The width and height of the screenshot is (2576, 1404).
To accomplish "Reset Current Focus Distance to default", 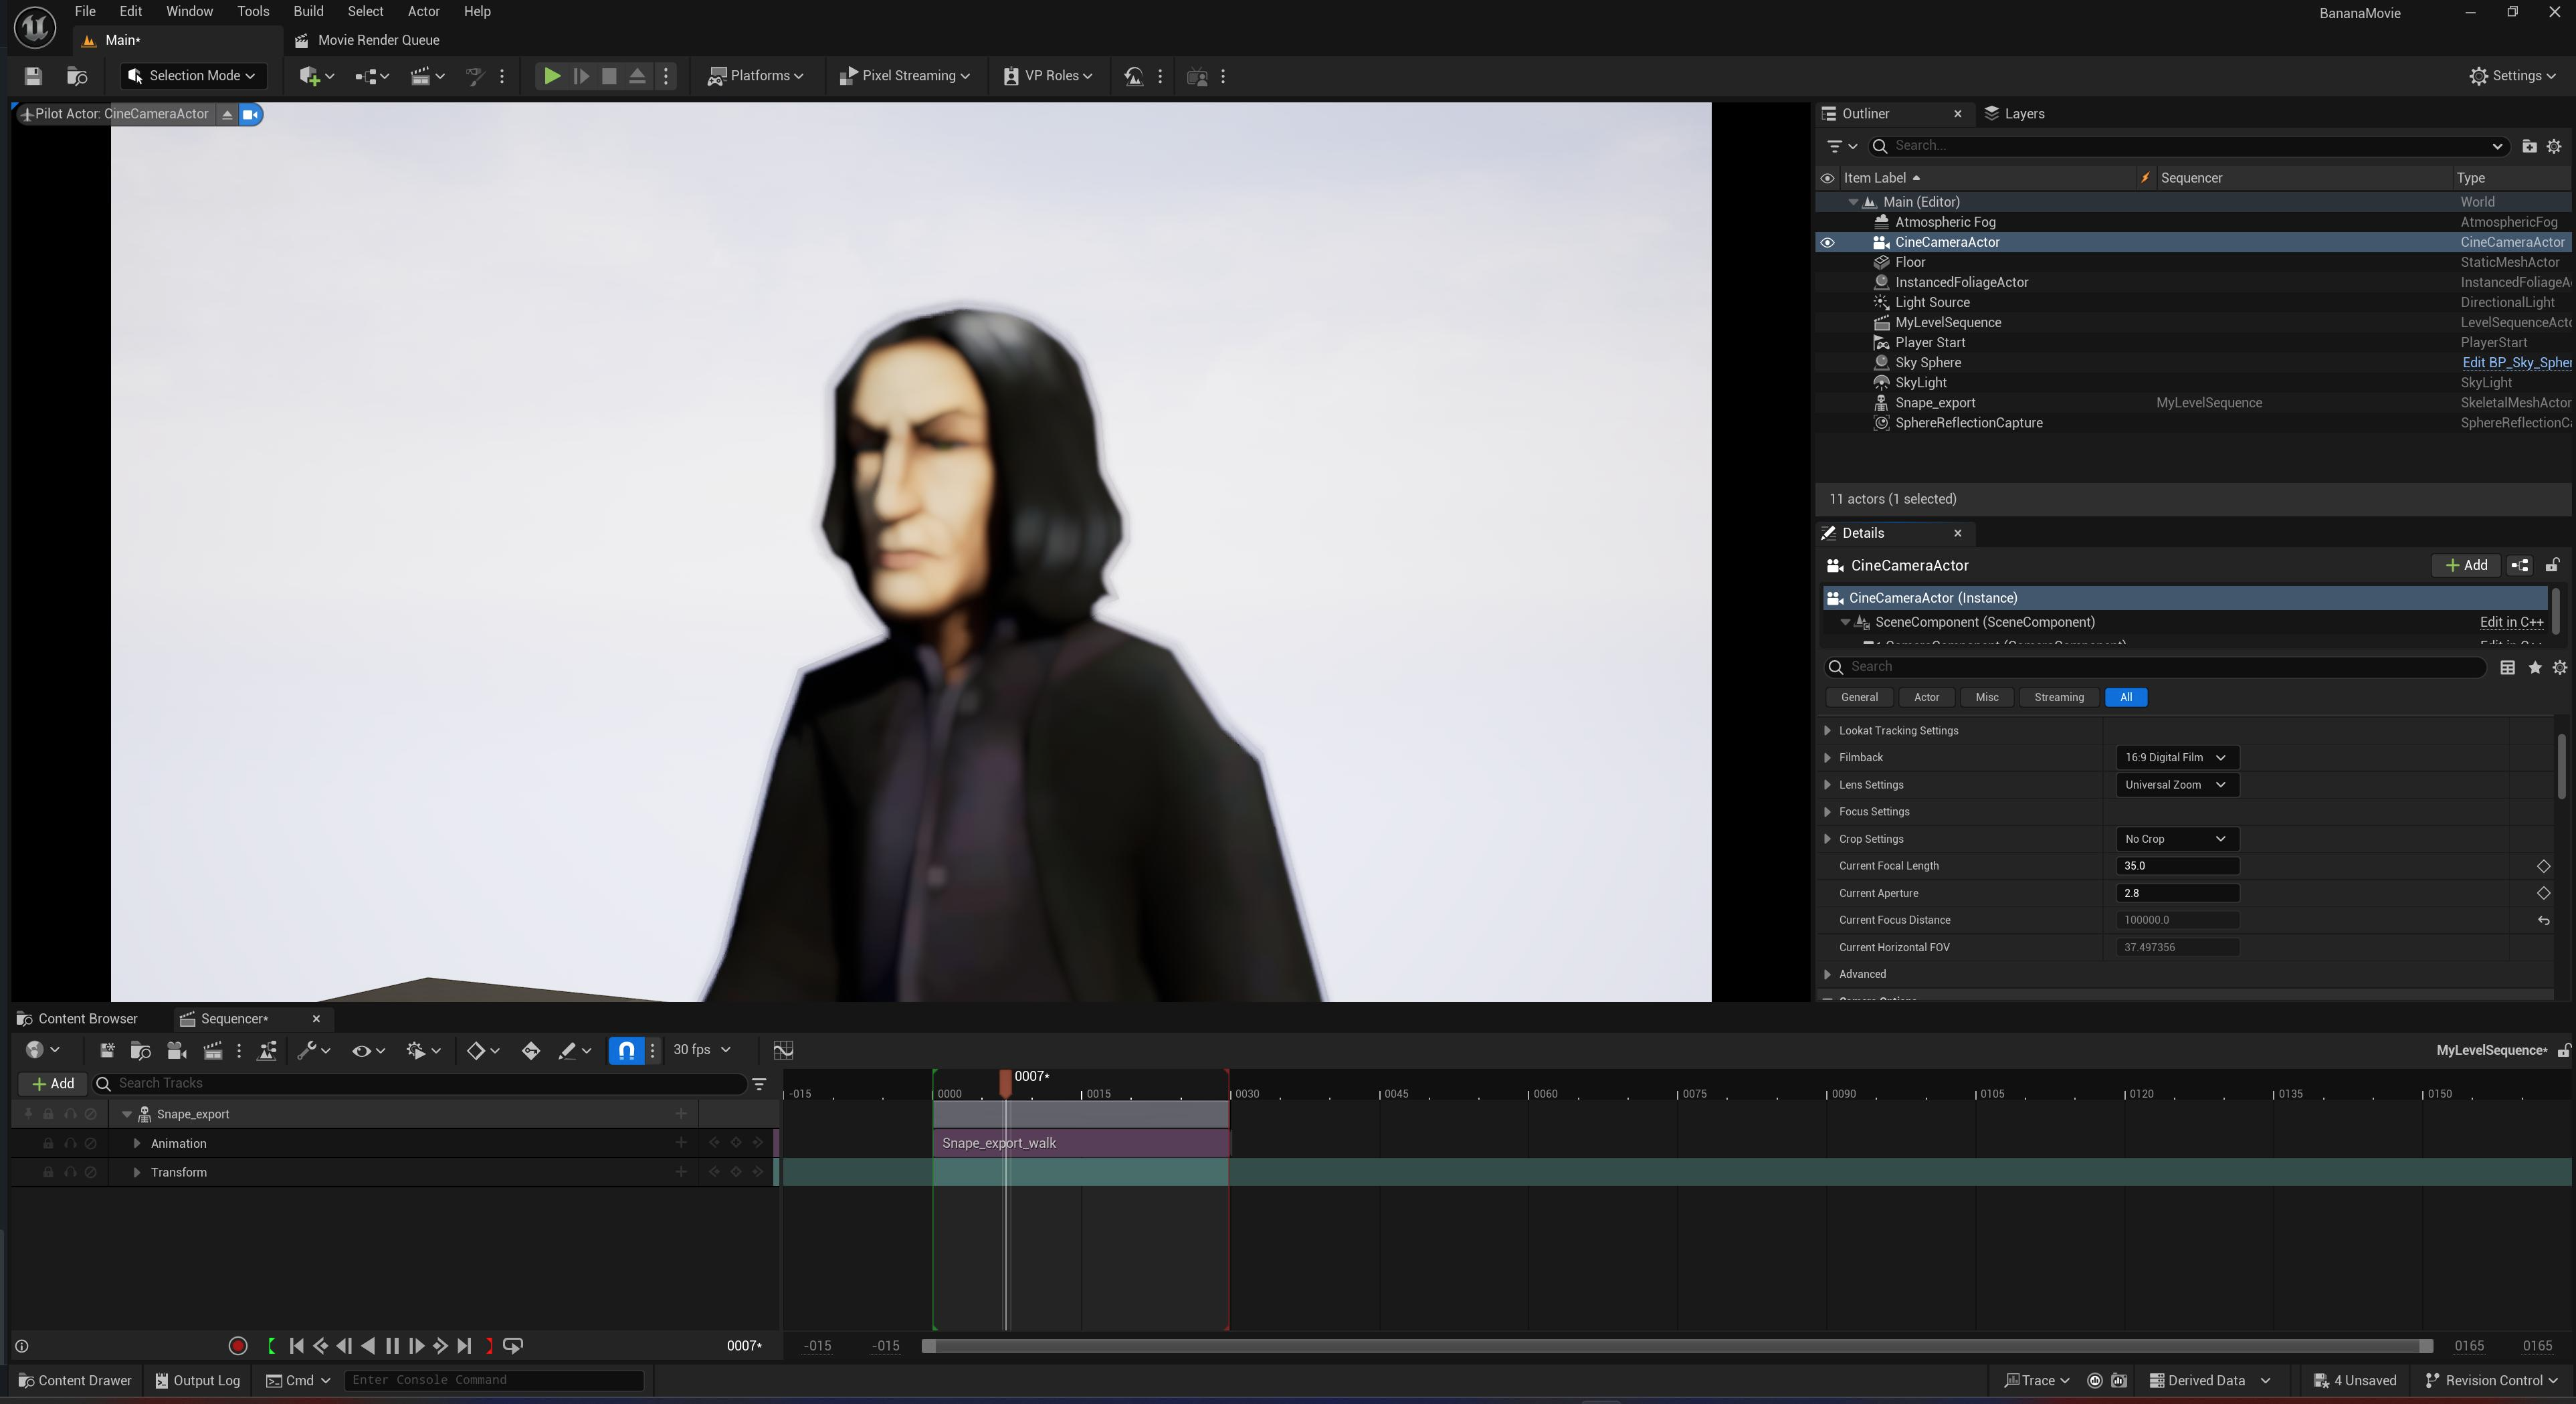I will 2543,920.
